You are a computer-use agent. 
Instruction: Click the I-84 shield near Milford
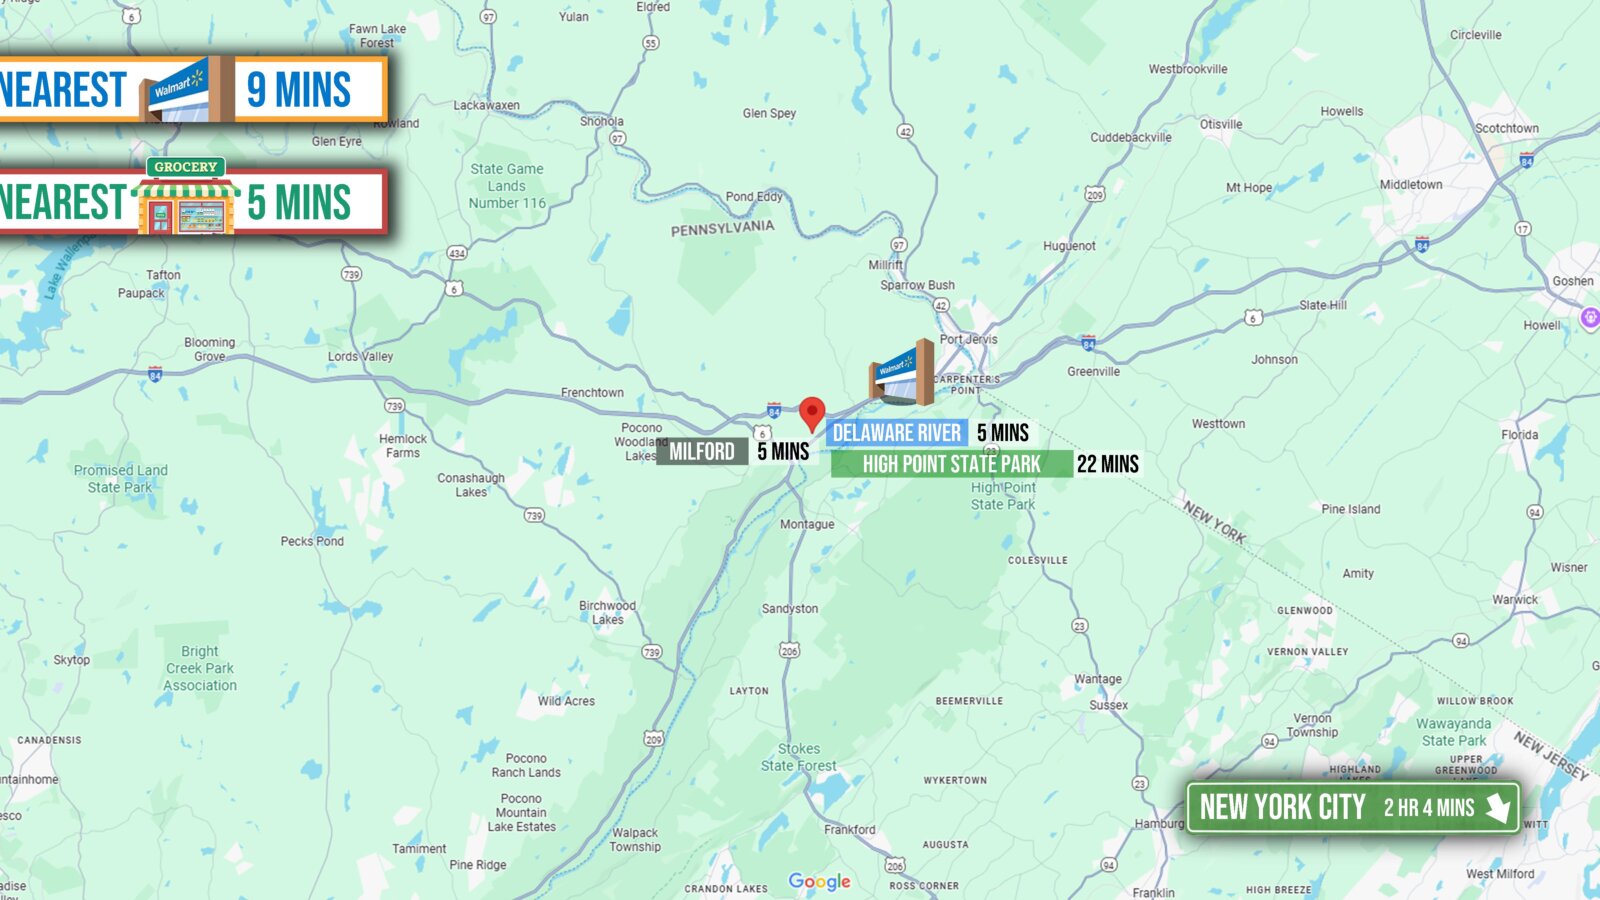[774, 411]
